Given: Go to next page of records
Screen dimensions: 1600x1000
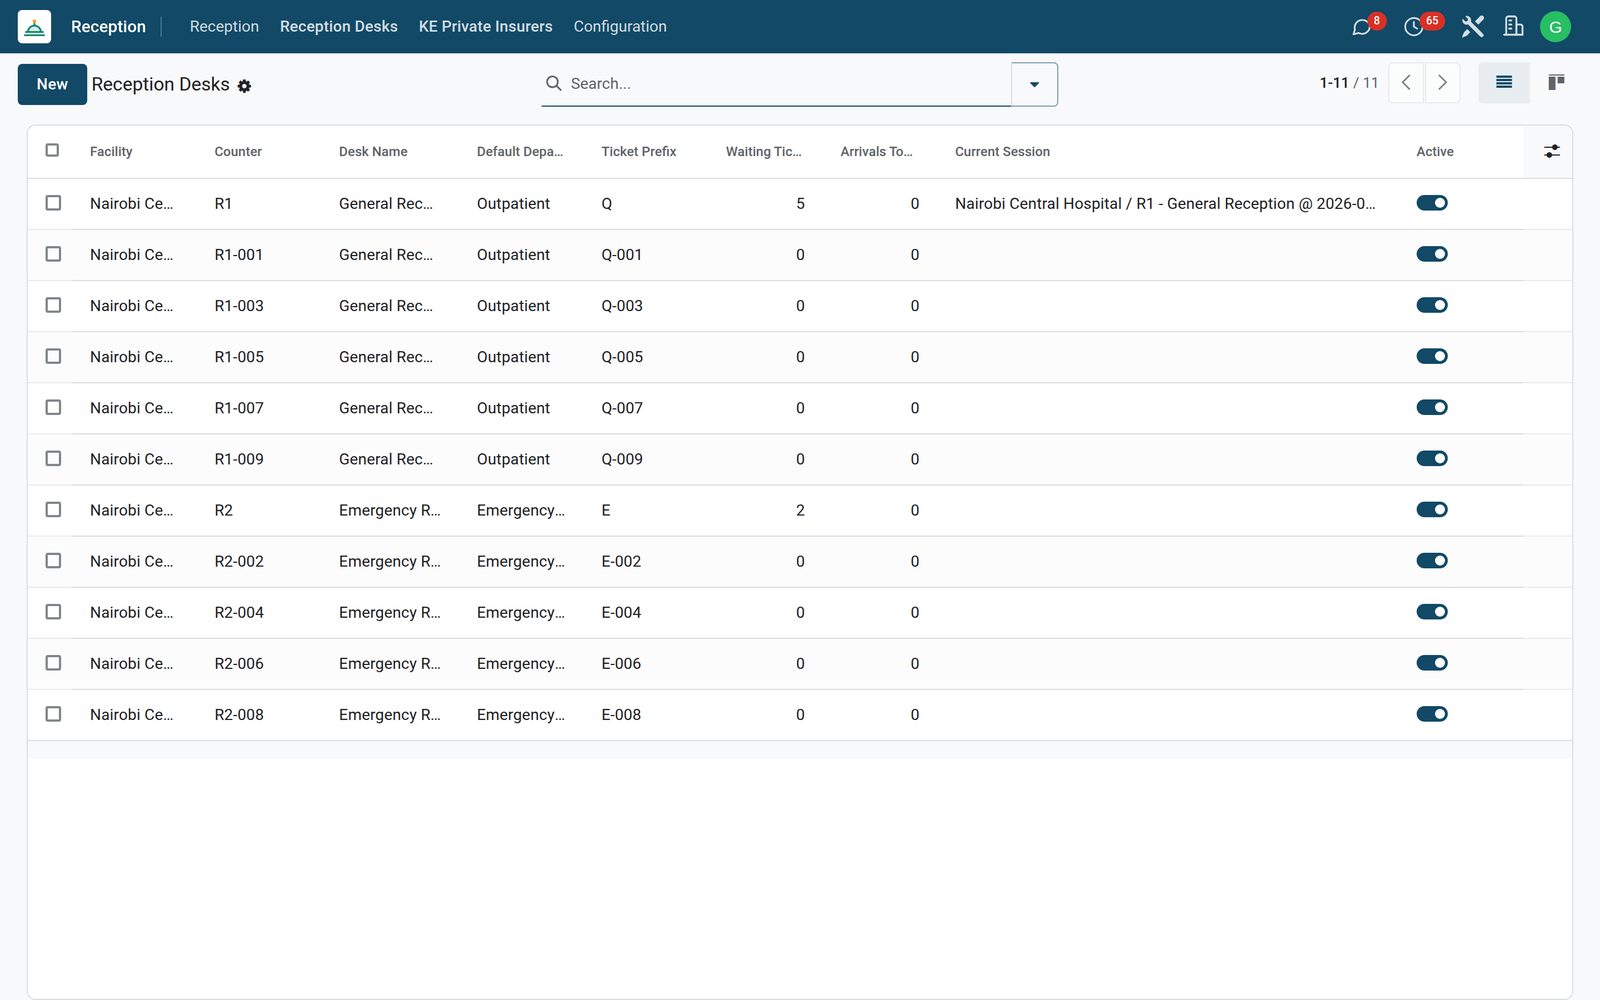Looking at the screenshot, I should coord(1442,83).
